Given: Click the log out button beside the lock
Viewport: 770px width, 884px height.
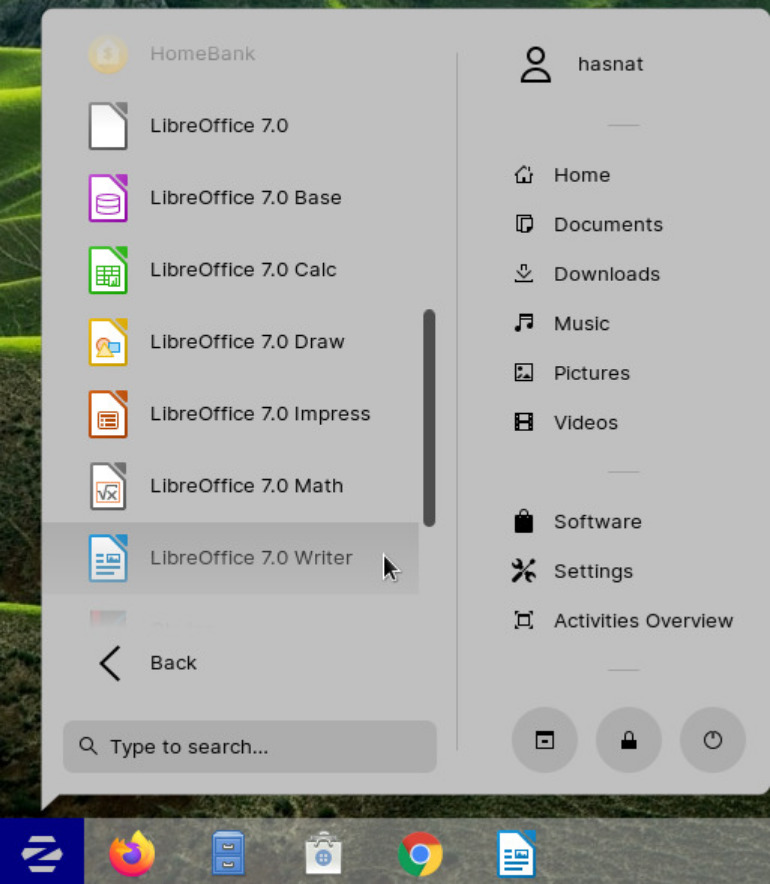Looking at the screenshot, I should coord(545,740).
